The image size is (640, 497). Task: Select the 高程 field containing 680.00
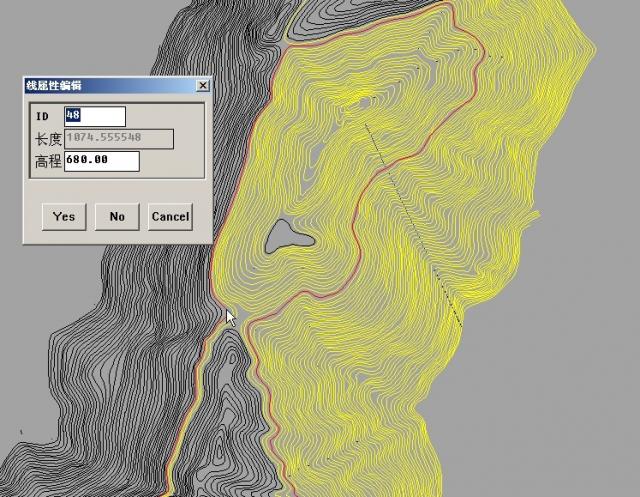pos(101,161)
